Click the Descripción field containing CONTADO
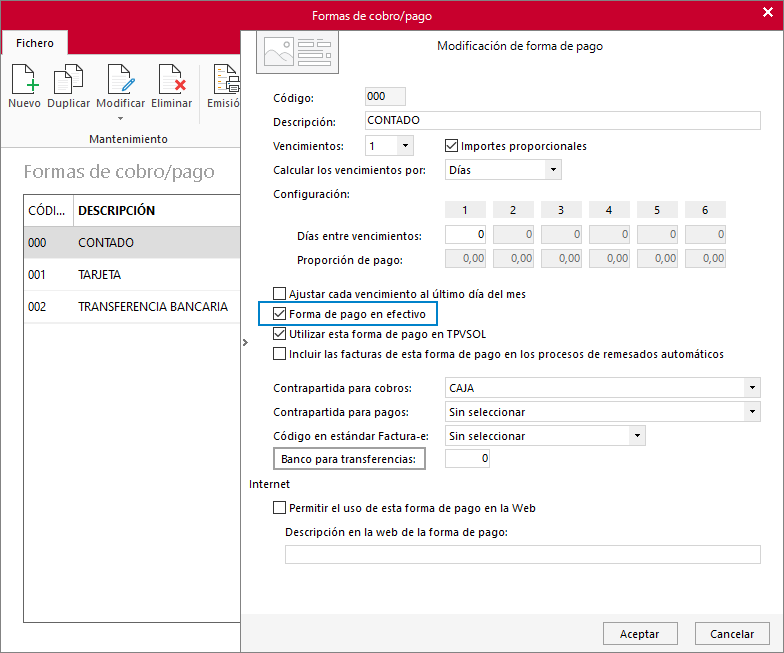Viewport: 784px width, 653px height. (562, 120)
